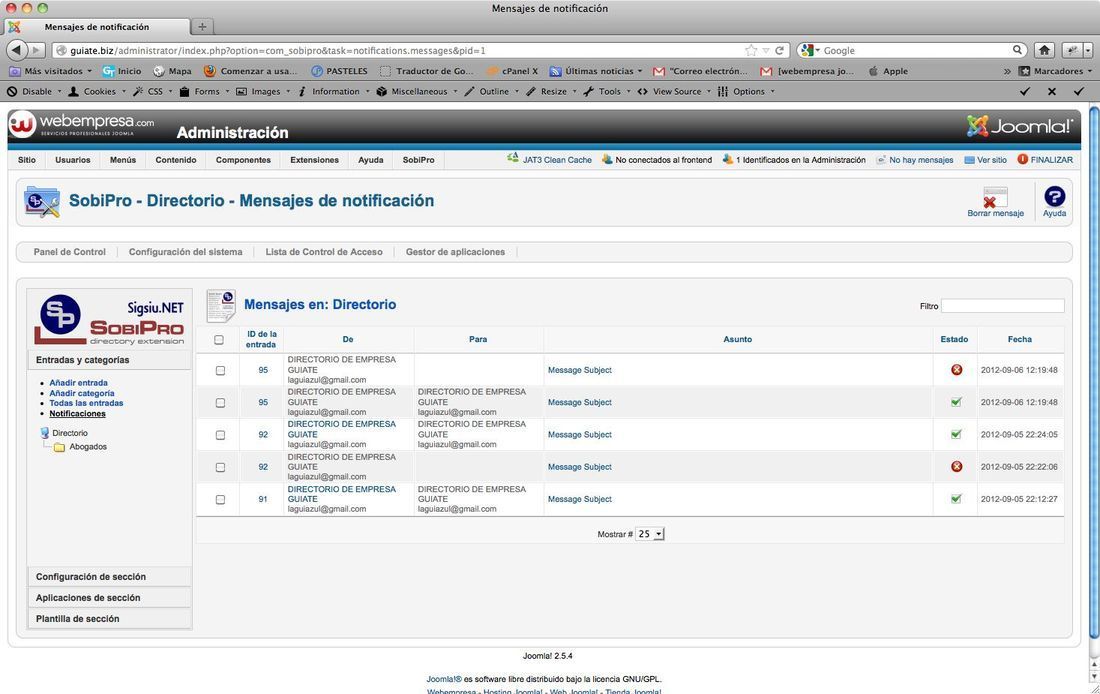Open the Extensiones menu

coord(314,160)
